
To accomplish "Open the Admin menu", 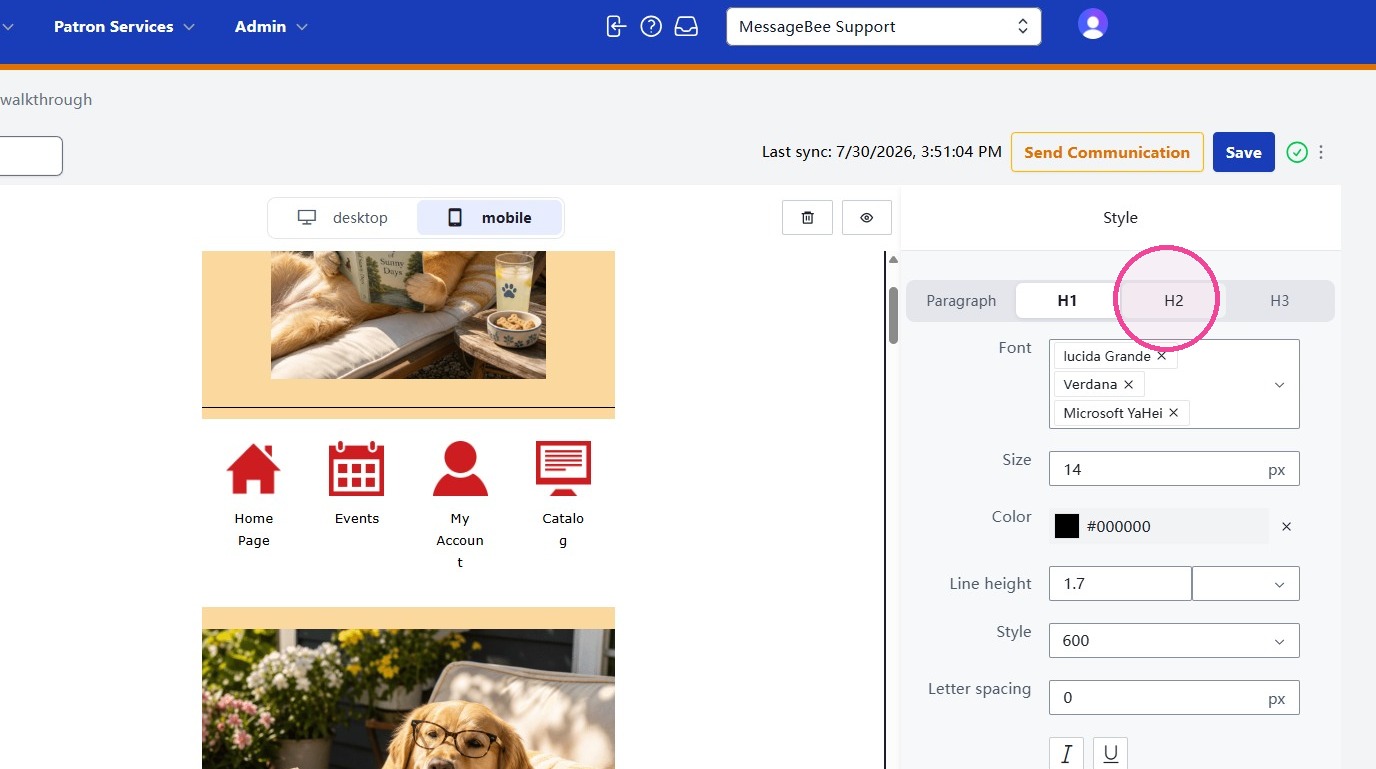I will pos(271,27).
